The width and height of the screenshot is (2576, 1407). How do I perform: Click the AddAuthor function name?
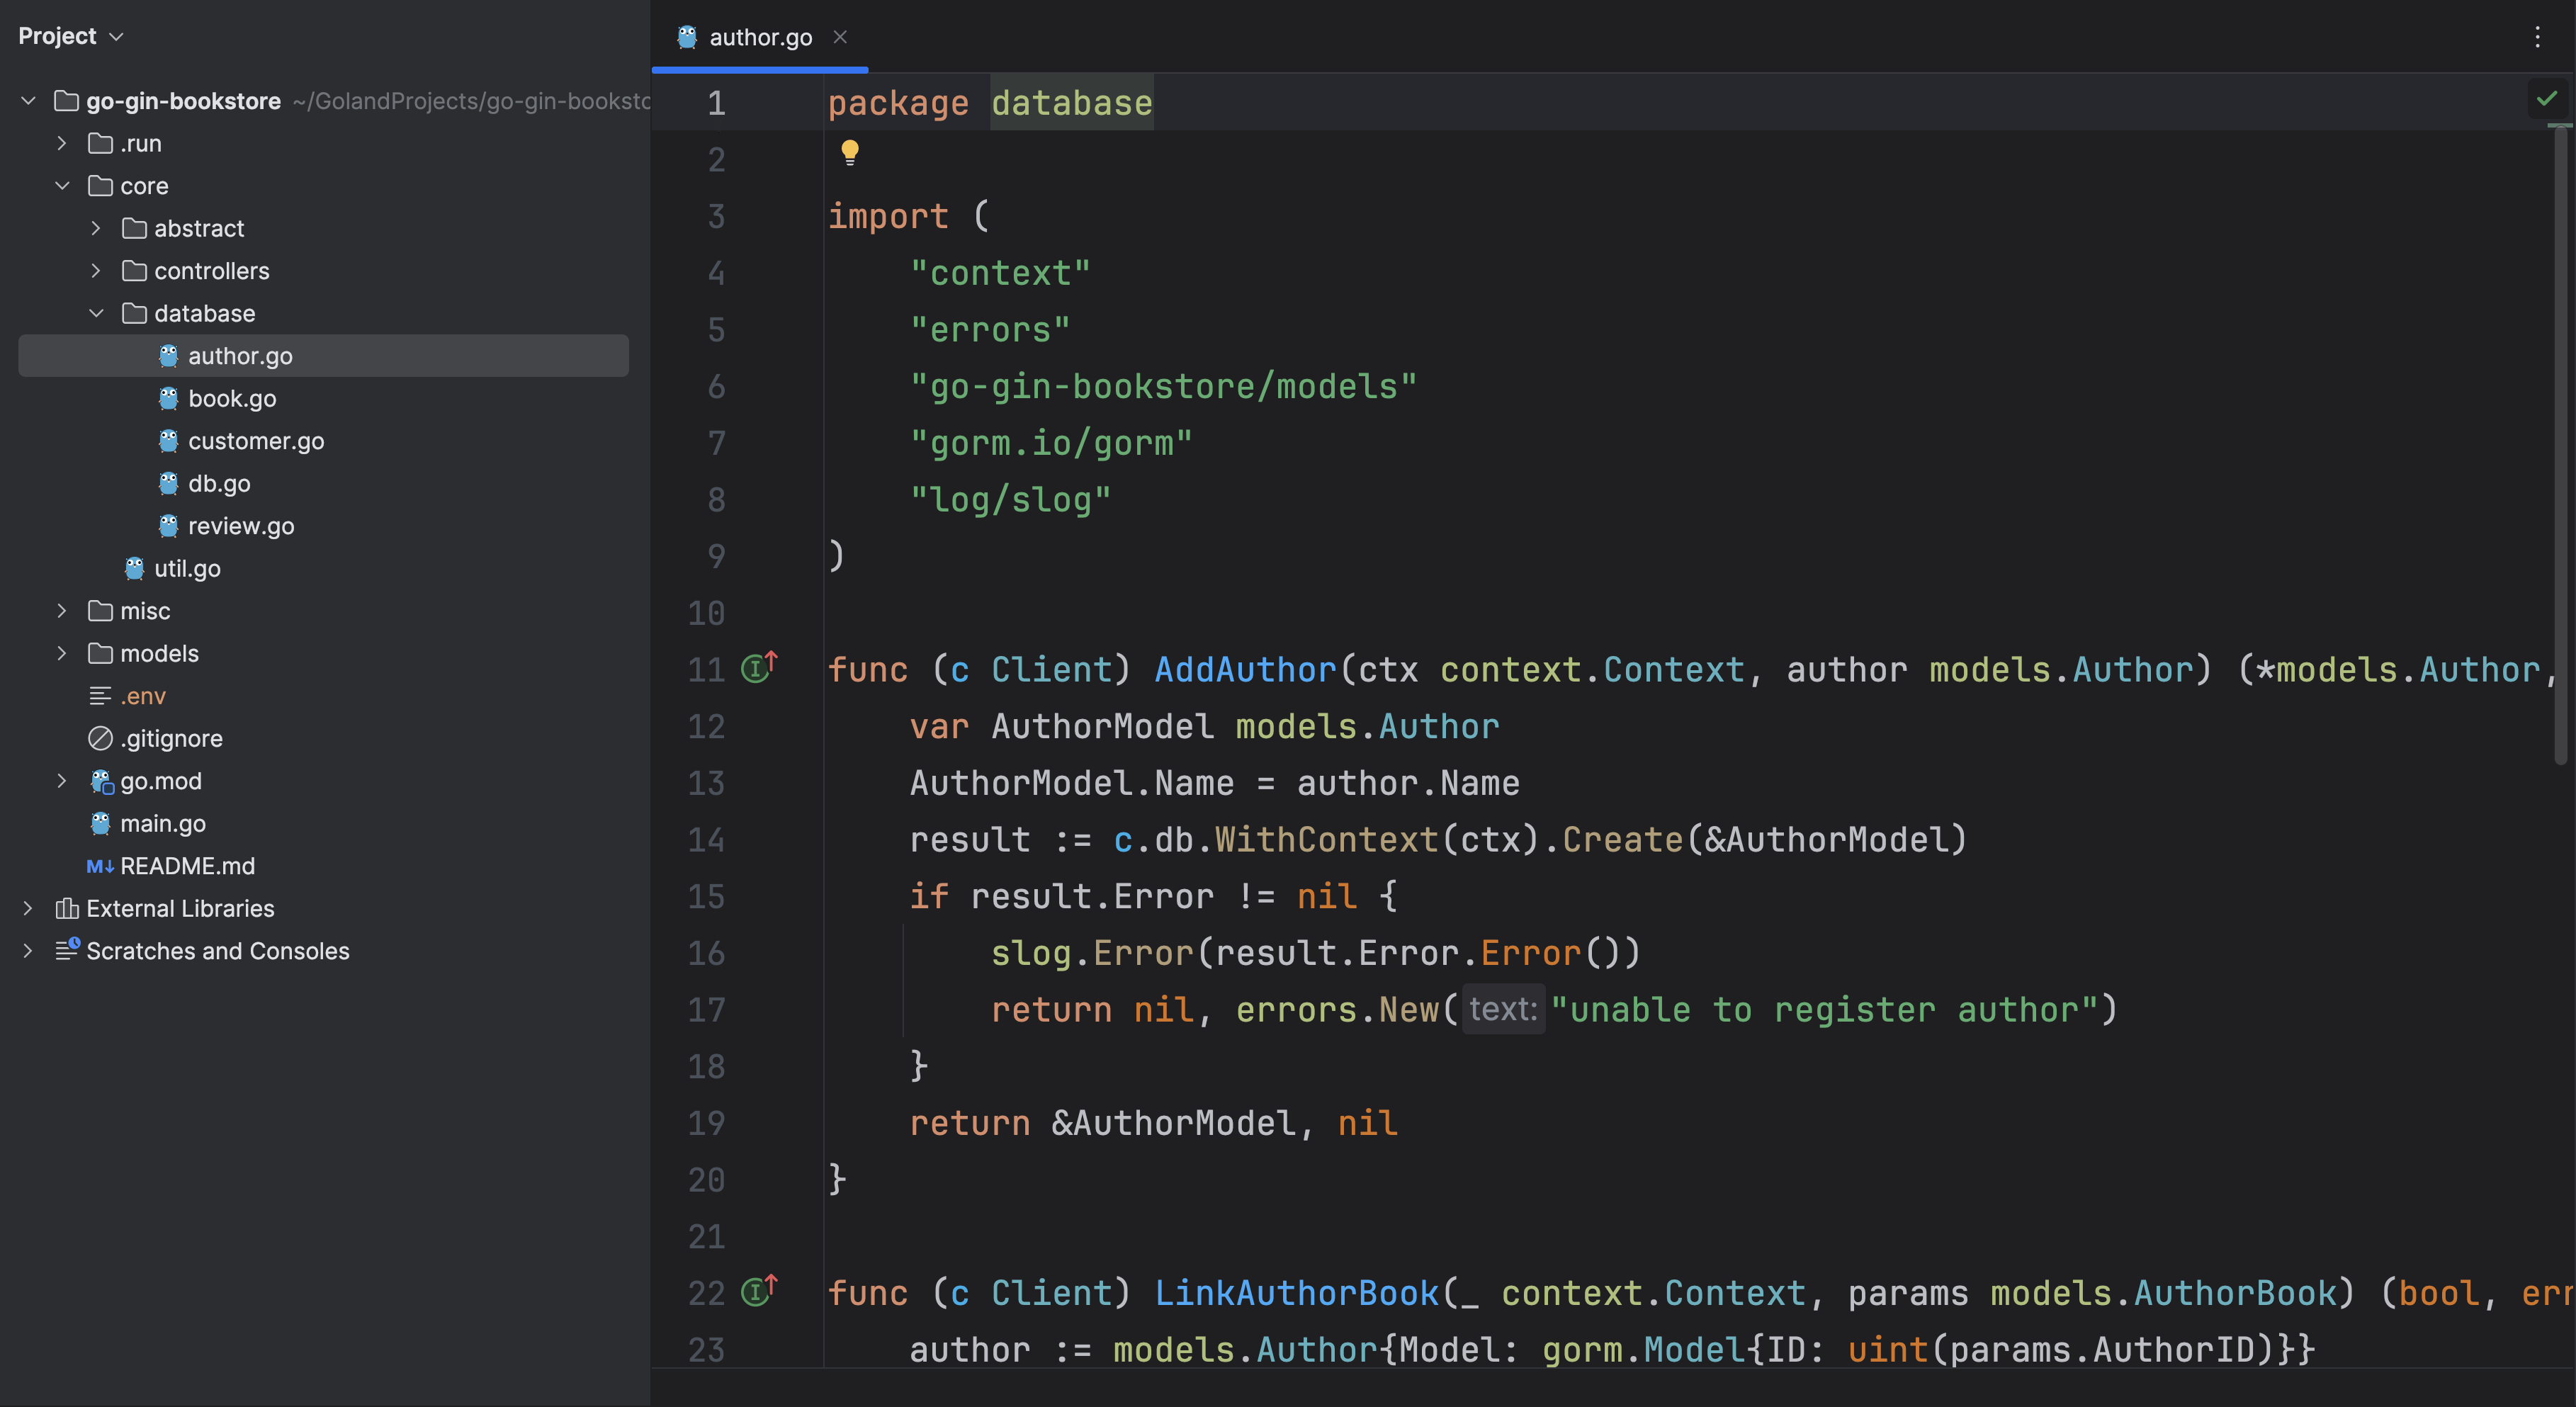[x=1244, y=669]
